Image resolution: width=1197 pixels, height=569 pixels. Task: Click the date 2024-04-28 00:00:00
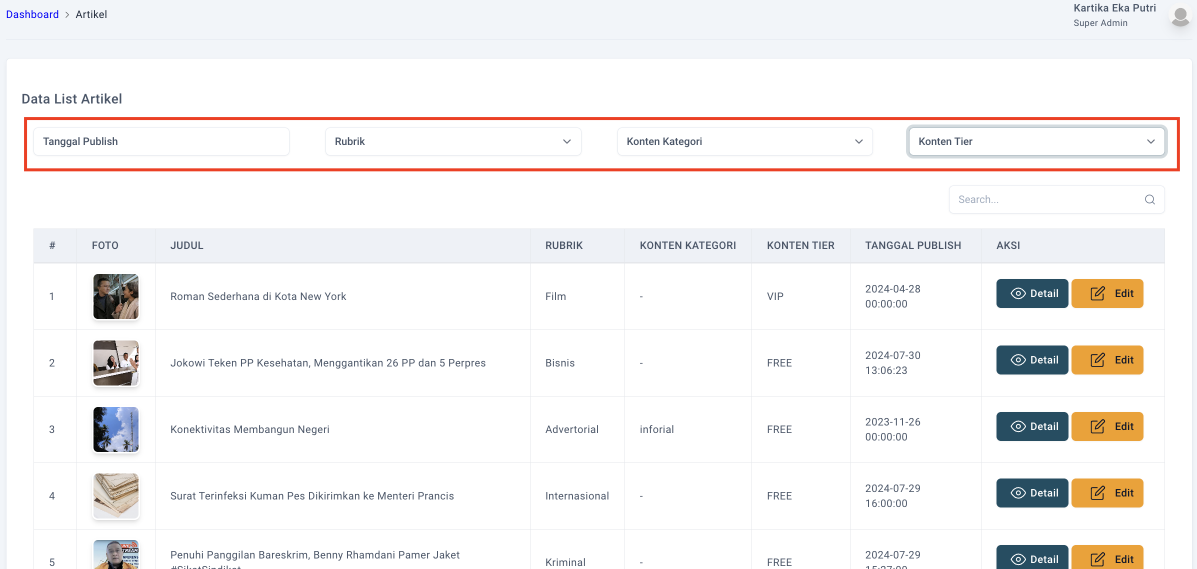point(894,296)
